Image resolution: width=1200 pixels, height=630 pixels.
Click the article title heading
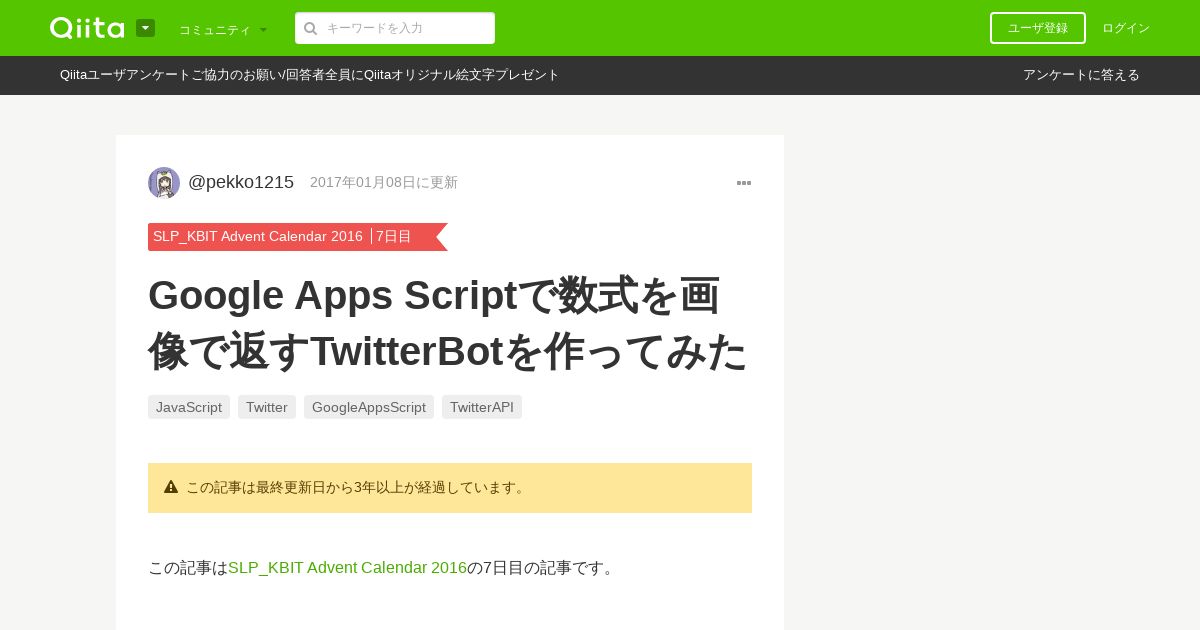pos(448,323)
